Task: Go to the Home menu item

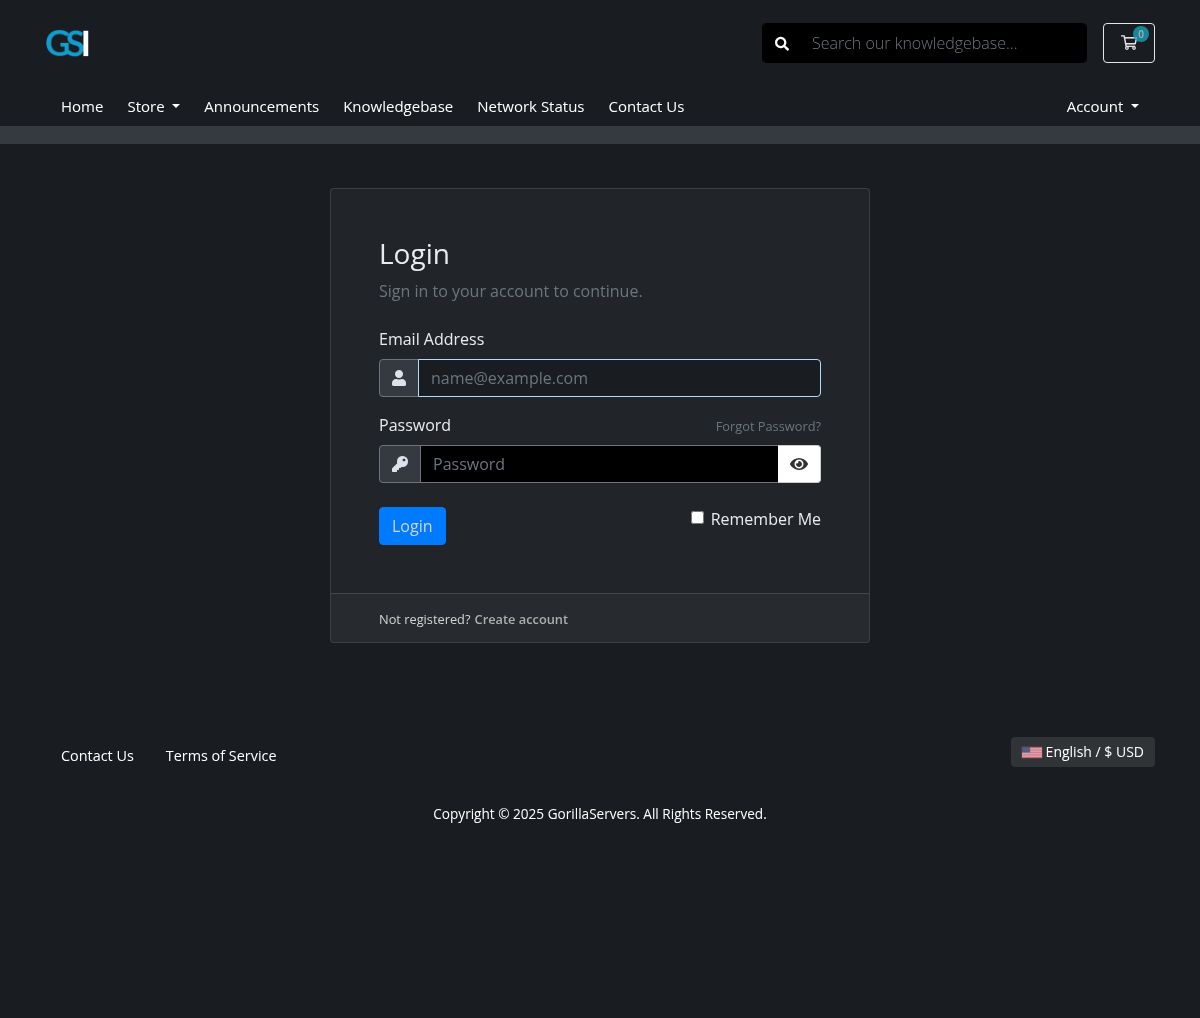Action: point(82,107)
